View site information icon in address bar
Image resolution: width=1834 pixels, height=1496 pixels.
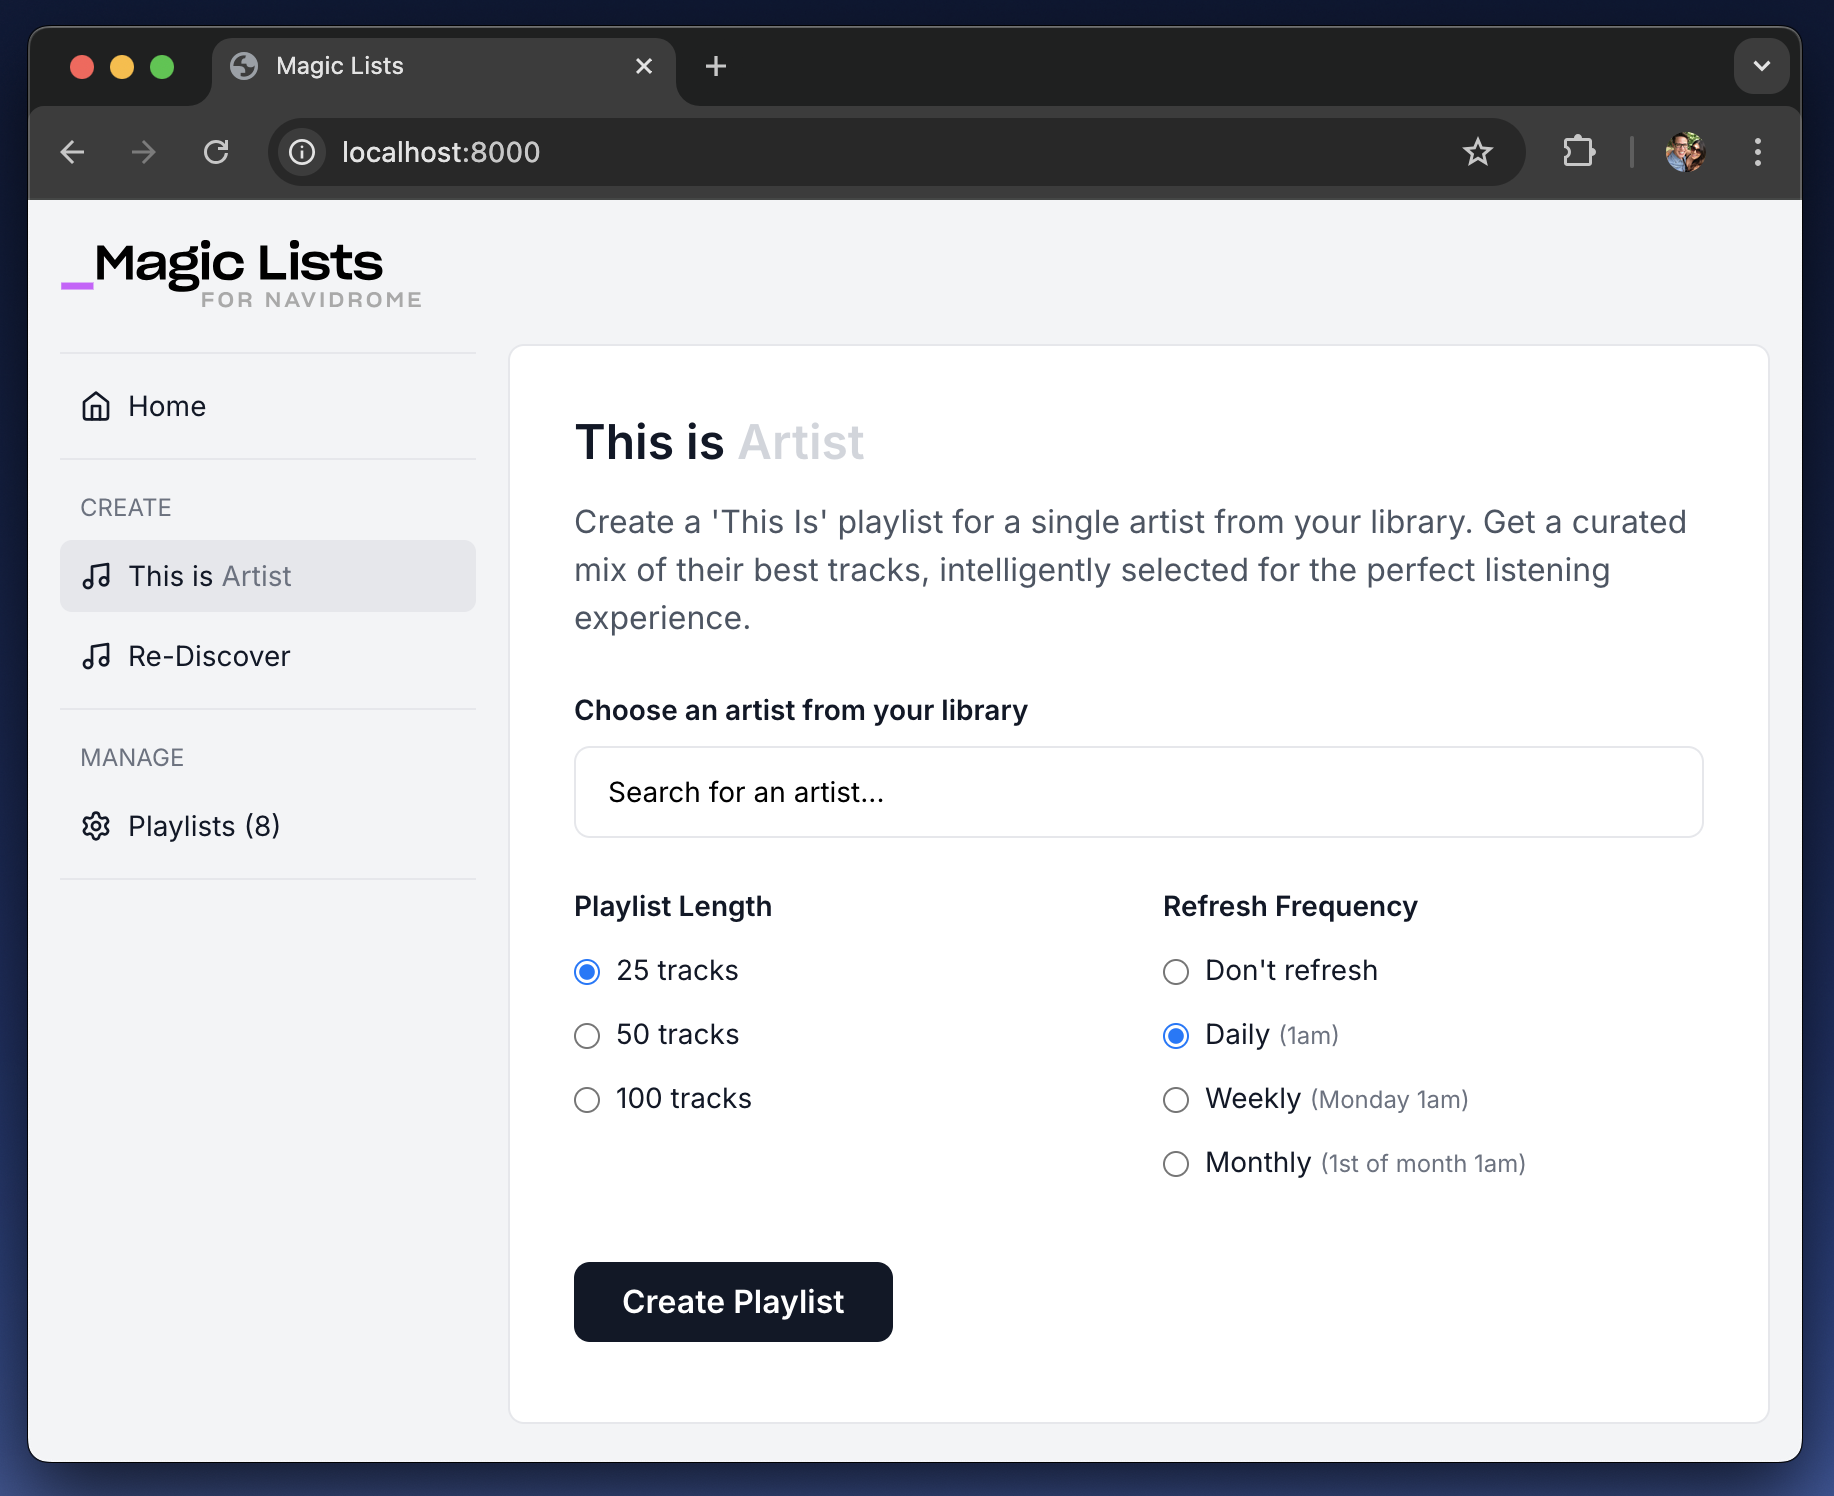[302, 152]
